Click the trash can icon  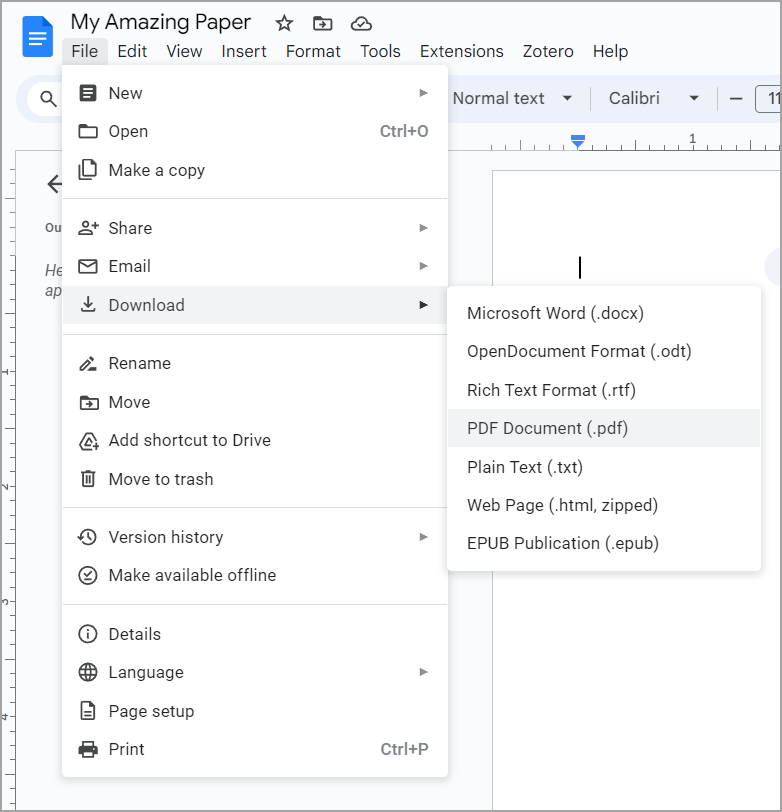[88, 478]
